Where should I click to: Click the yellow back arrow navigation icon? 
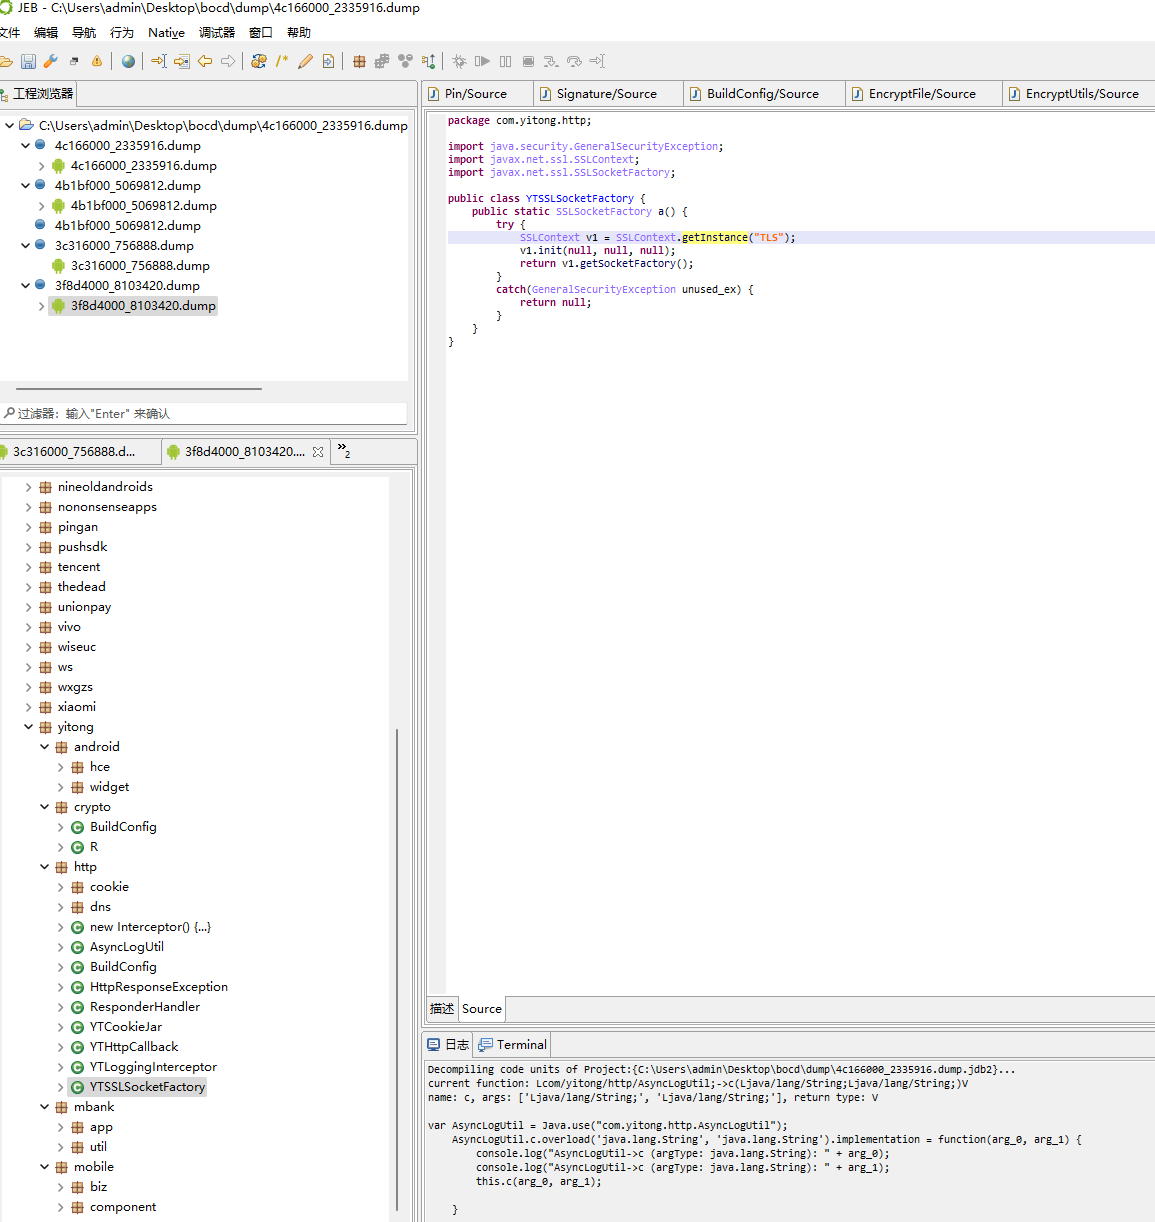click(205, 61)
